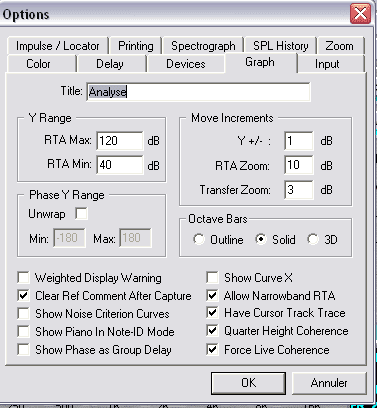Click the Transfer Zoom increment field

pyautogui.click(x=299, y=190)
